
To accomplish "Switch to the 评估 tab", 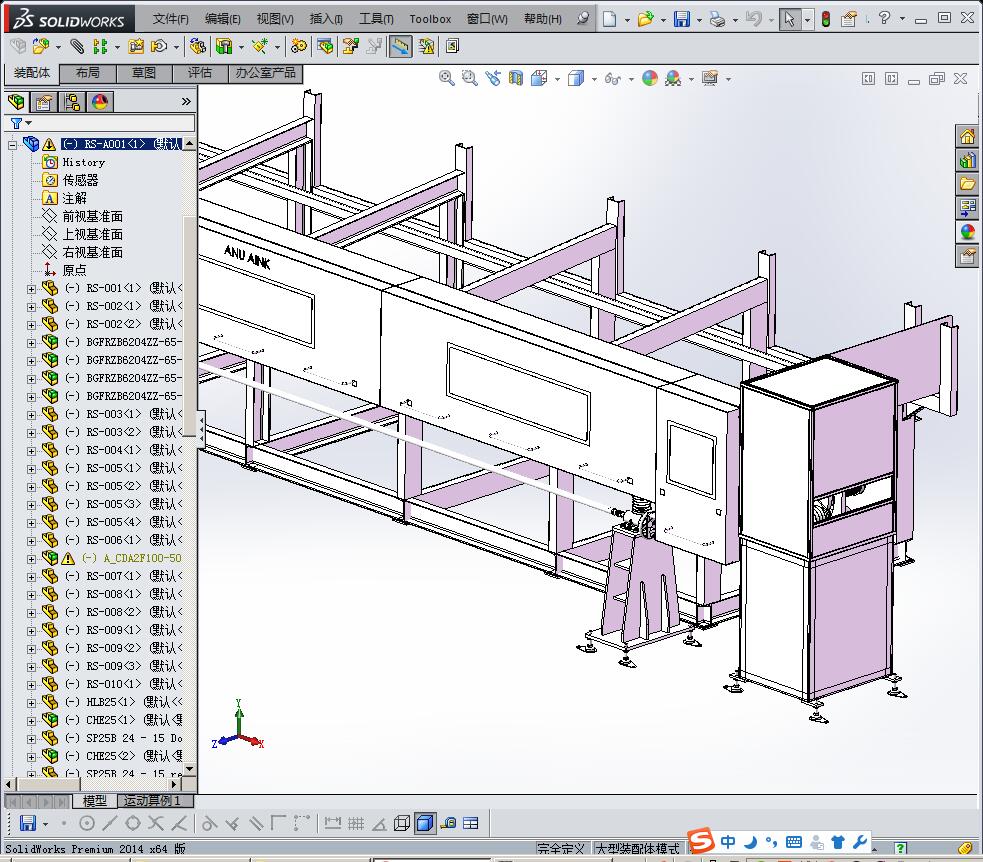I will 200,73.
